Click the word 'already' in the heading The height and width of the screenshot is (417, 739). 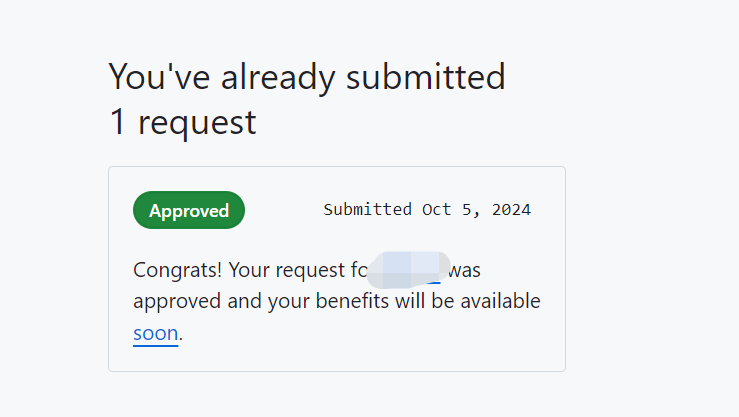(x=278, y=78)
